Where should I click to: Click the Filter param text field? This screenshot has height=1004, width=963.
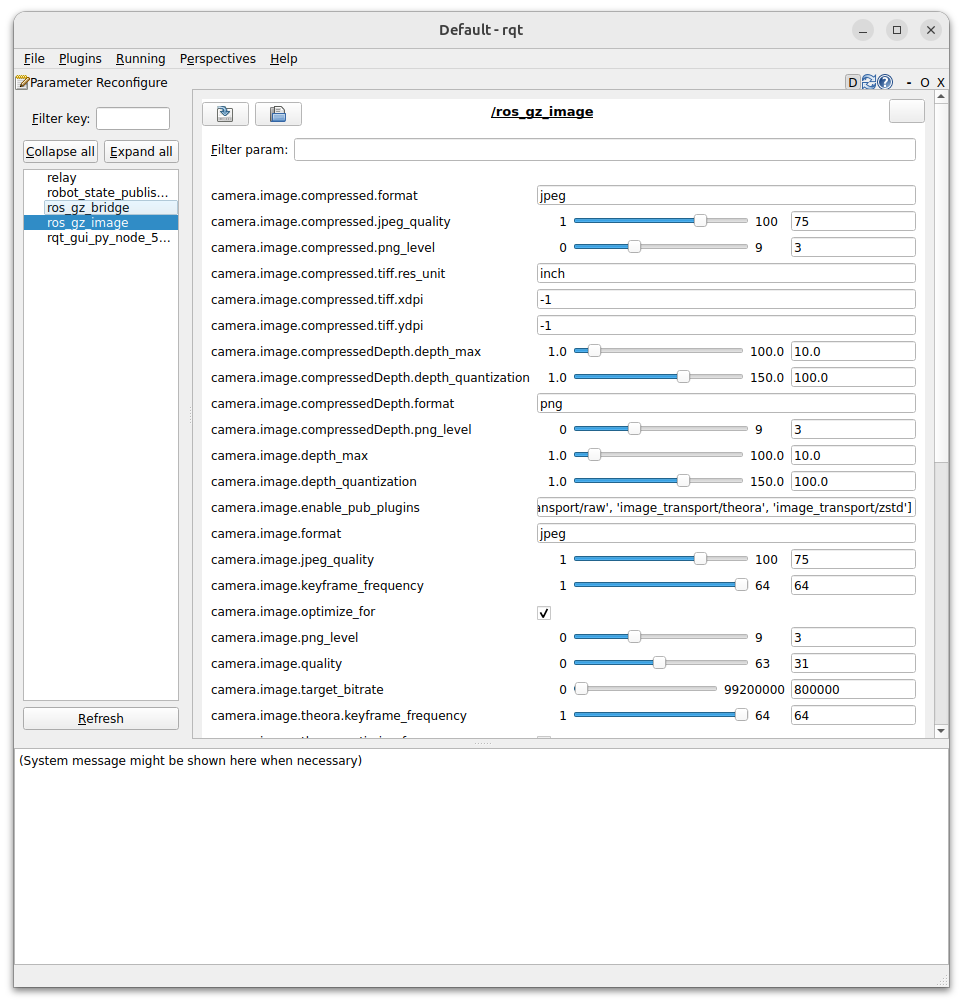pos(604,150)
